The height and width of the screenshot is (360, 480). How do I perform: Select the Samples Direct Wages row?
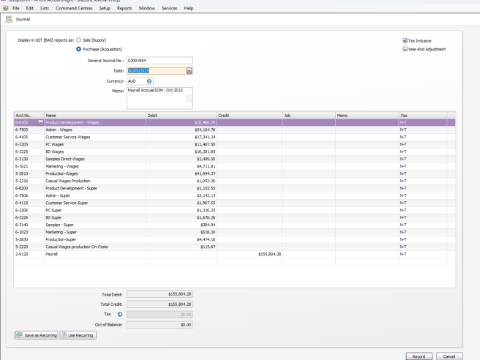tap(234, 159)
